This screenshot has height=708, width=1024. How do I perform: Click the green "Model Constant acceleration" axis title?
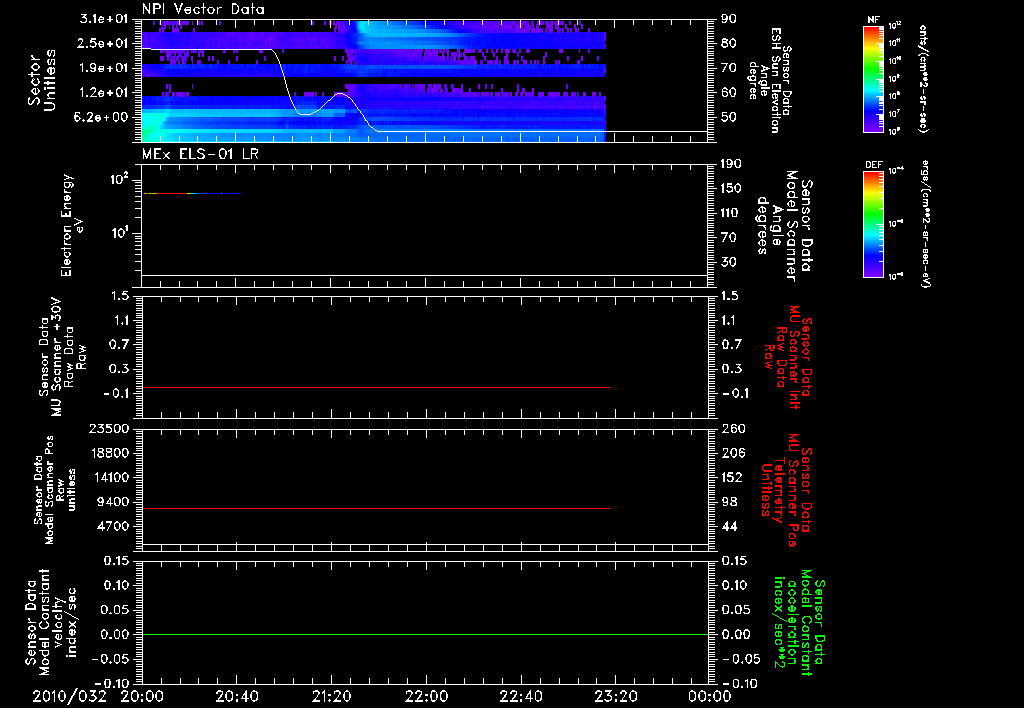(x=799, y=624)
